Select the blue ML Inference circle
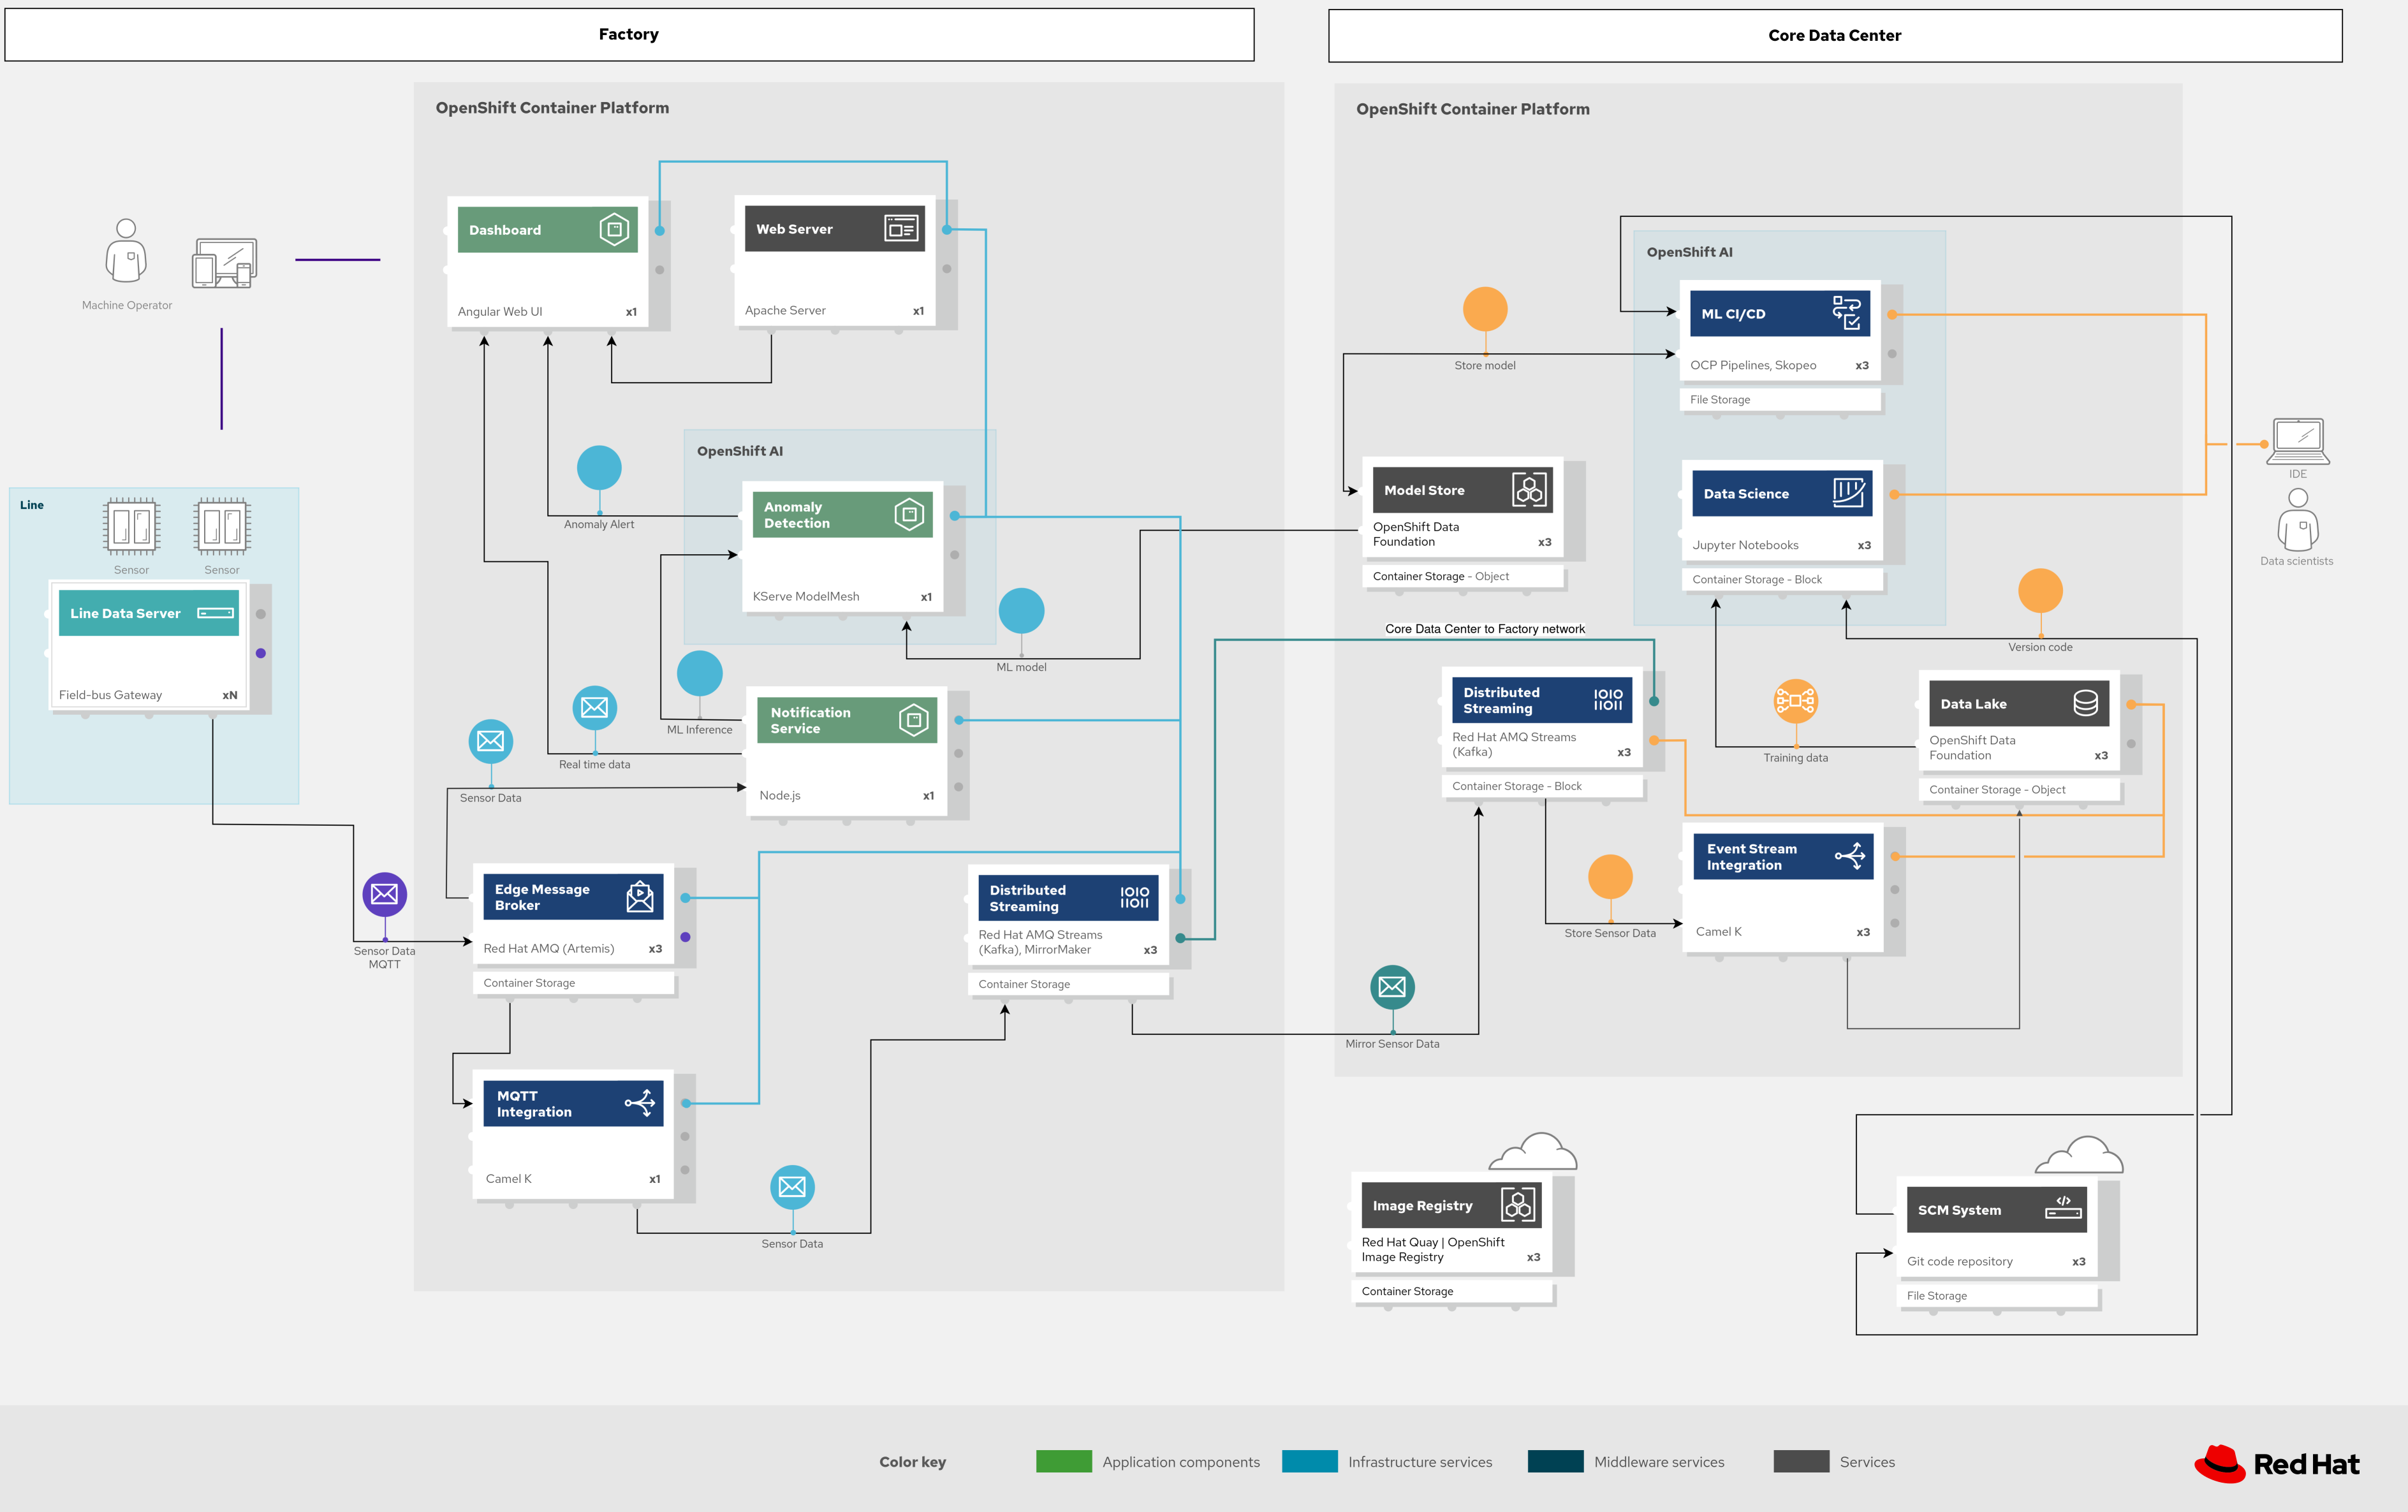The image size is (2408, 1512). click(700, 673)
